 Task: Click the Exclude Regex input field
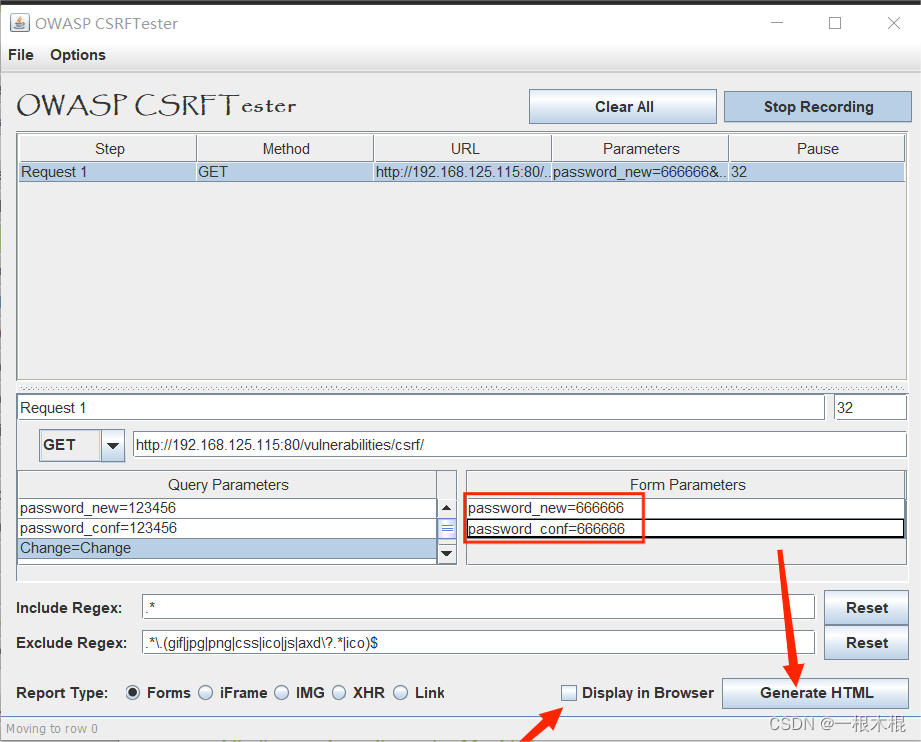click(478, 643)
